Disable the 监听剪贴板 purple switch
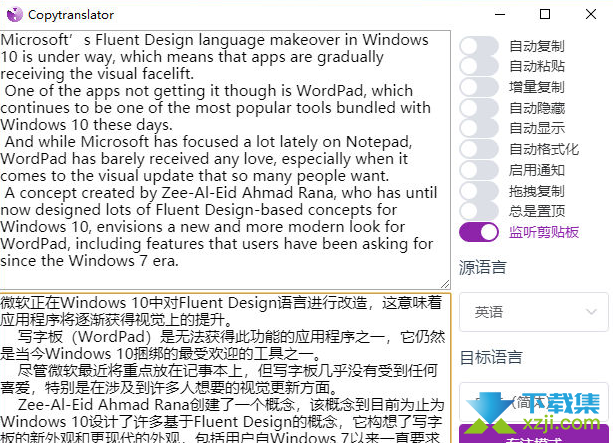 pyautogui.click(x=479, y=232)
